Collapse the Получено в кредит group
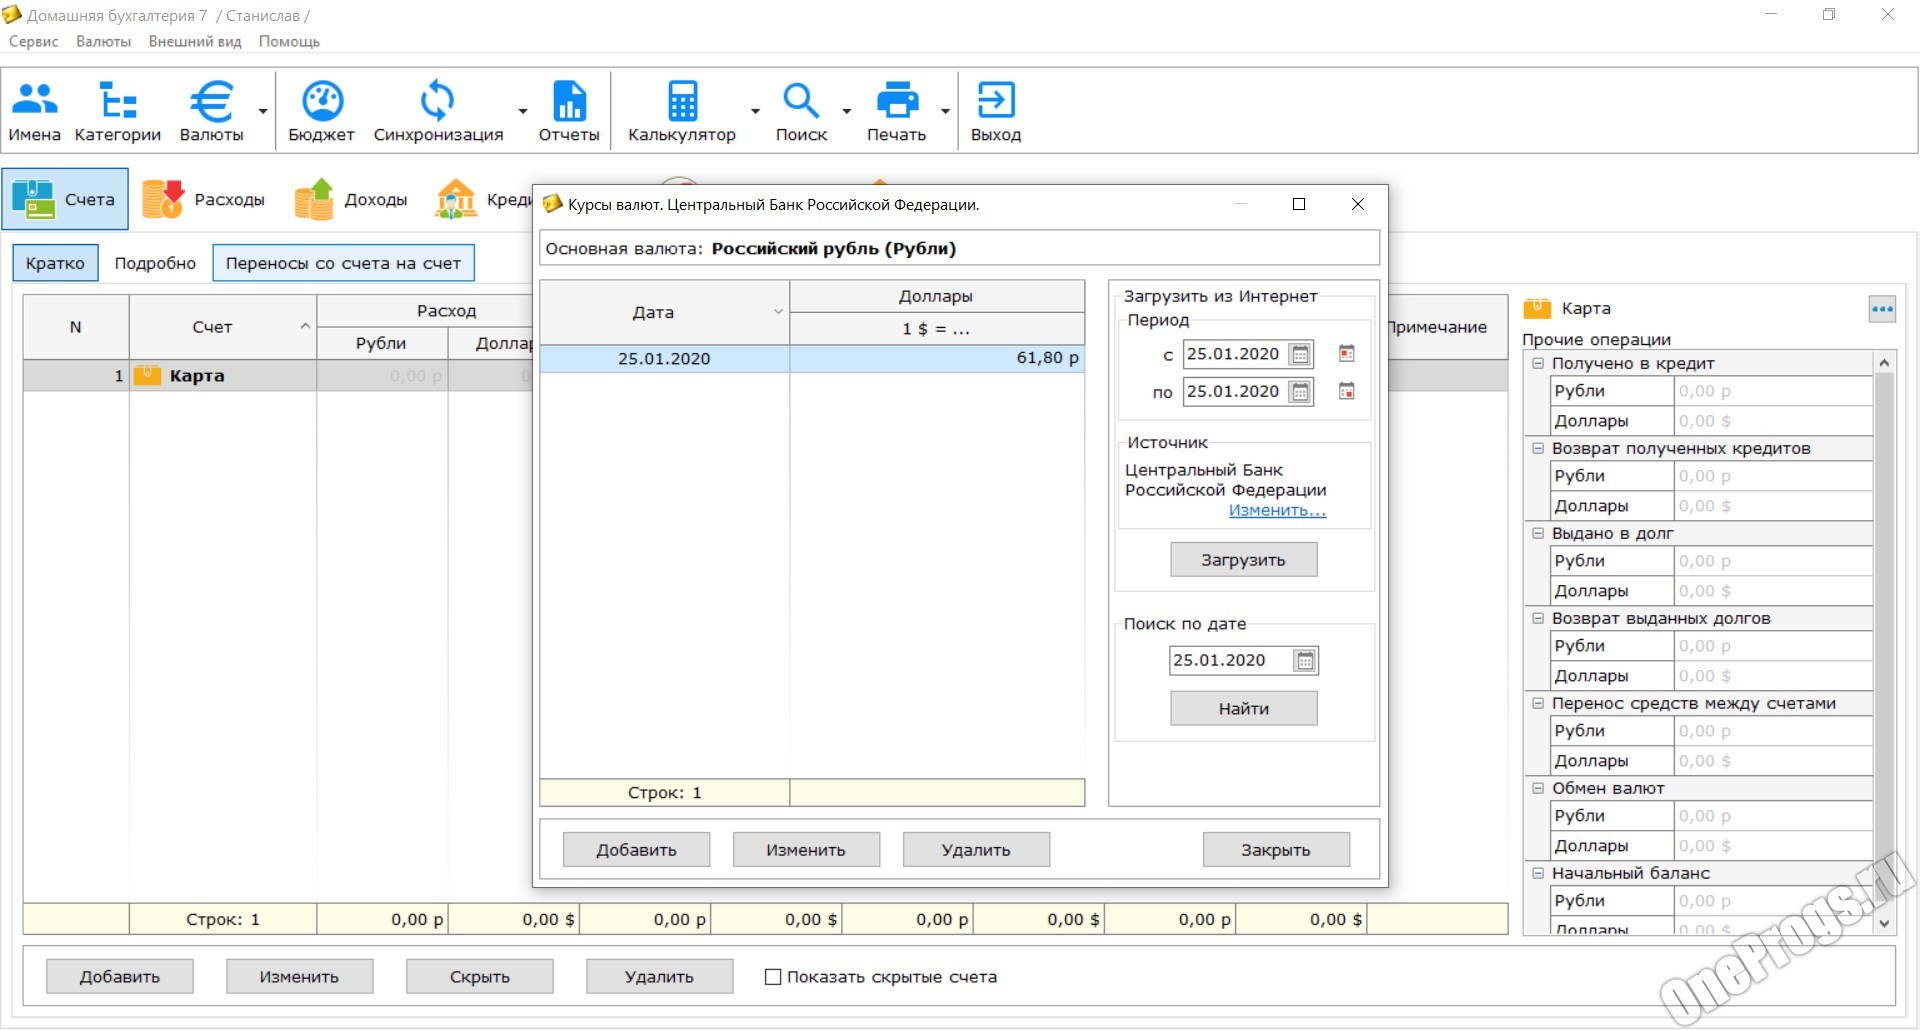 click(x=1538, y=363)
